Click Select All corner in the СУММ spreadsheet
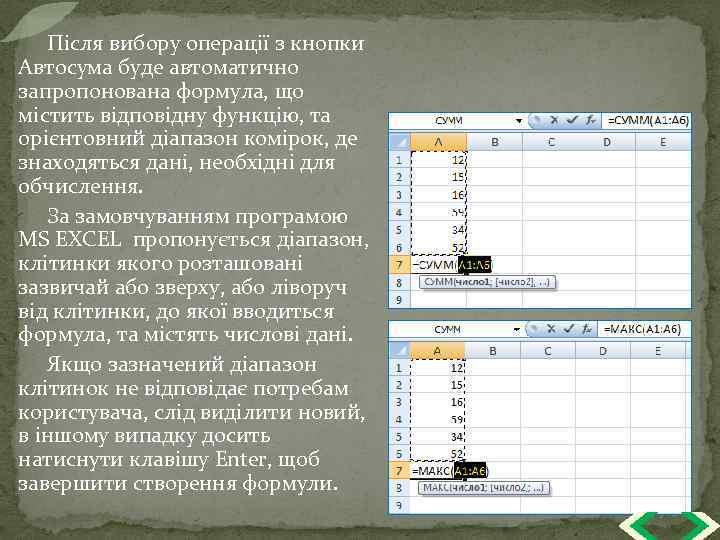This screenshot has width=720, height=540. [x=399, y=142]
